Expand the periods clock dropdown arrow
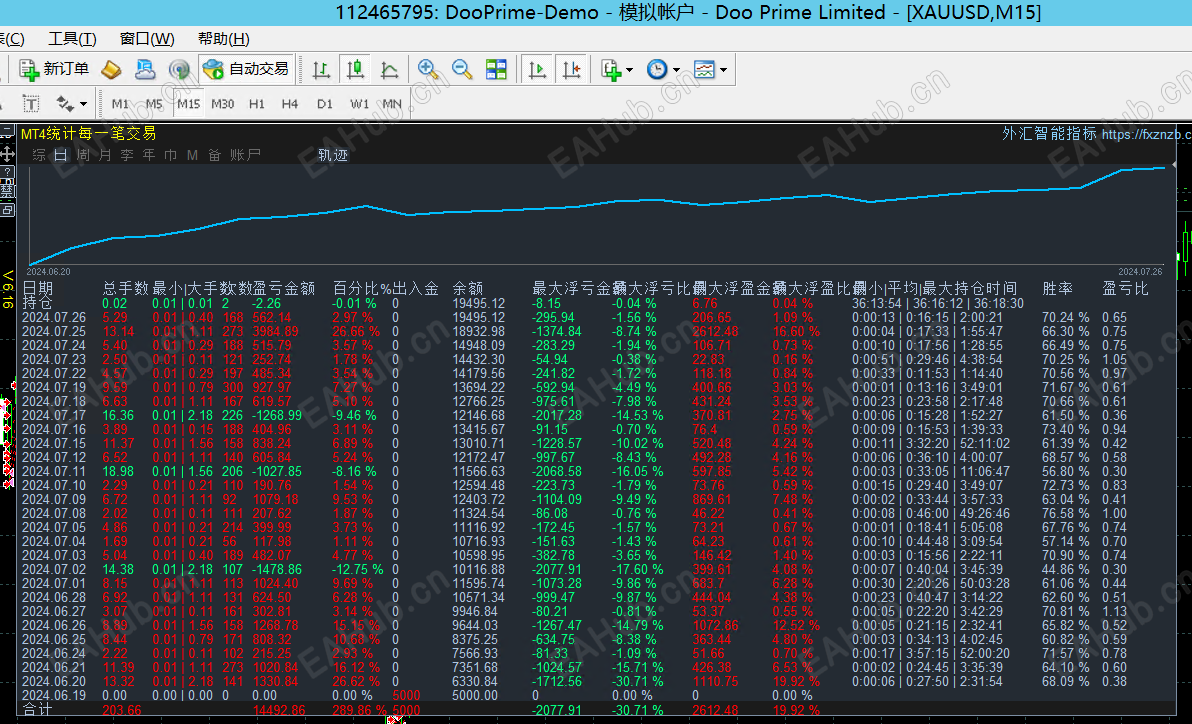 676,70
